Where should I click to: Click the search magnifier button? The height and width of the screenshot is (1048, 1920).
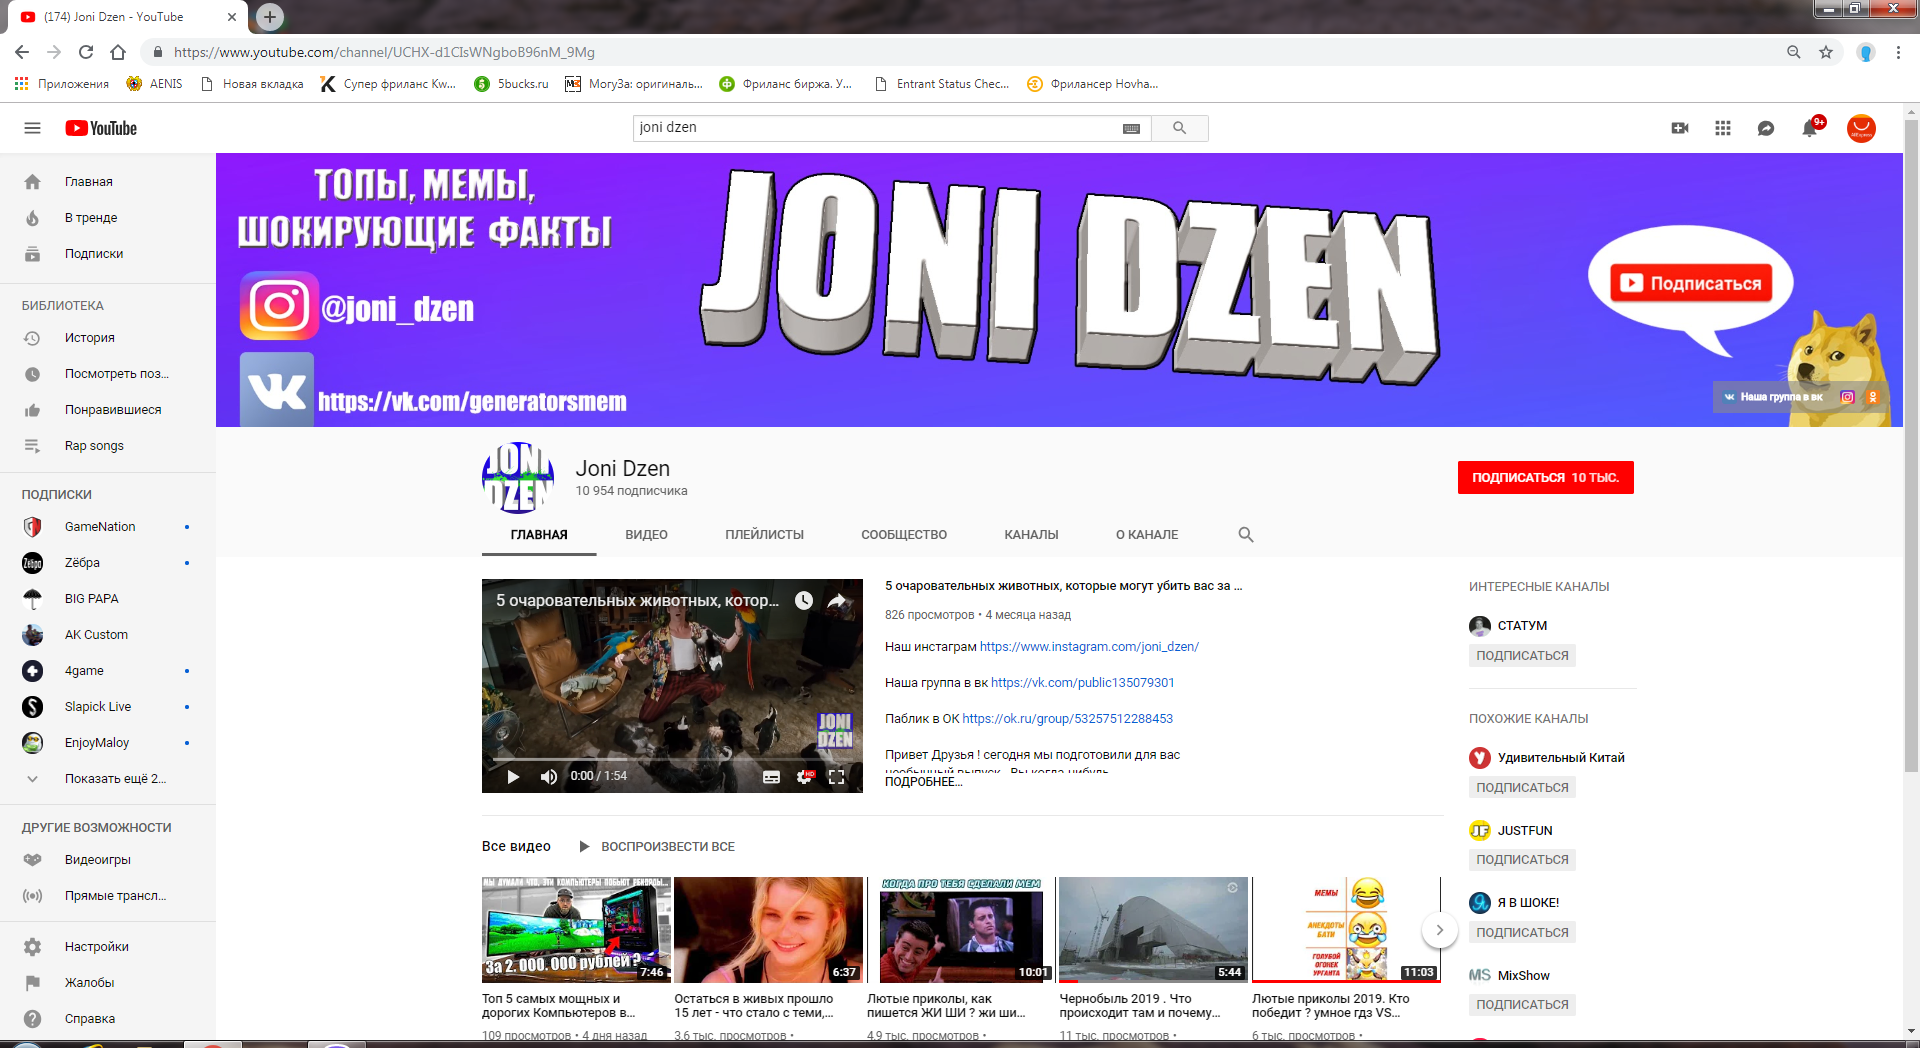pyautogui.click(x=1179, y=128)
